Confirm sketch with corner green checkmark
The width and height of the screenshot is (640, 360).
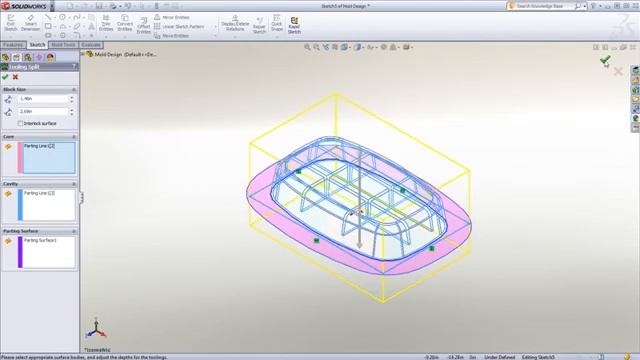[x=605, y=60]
